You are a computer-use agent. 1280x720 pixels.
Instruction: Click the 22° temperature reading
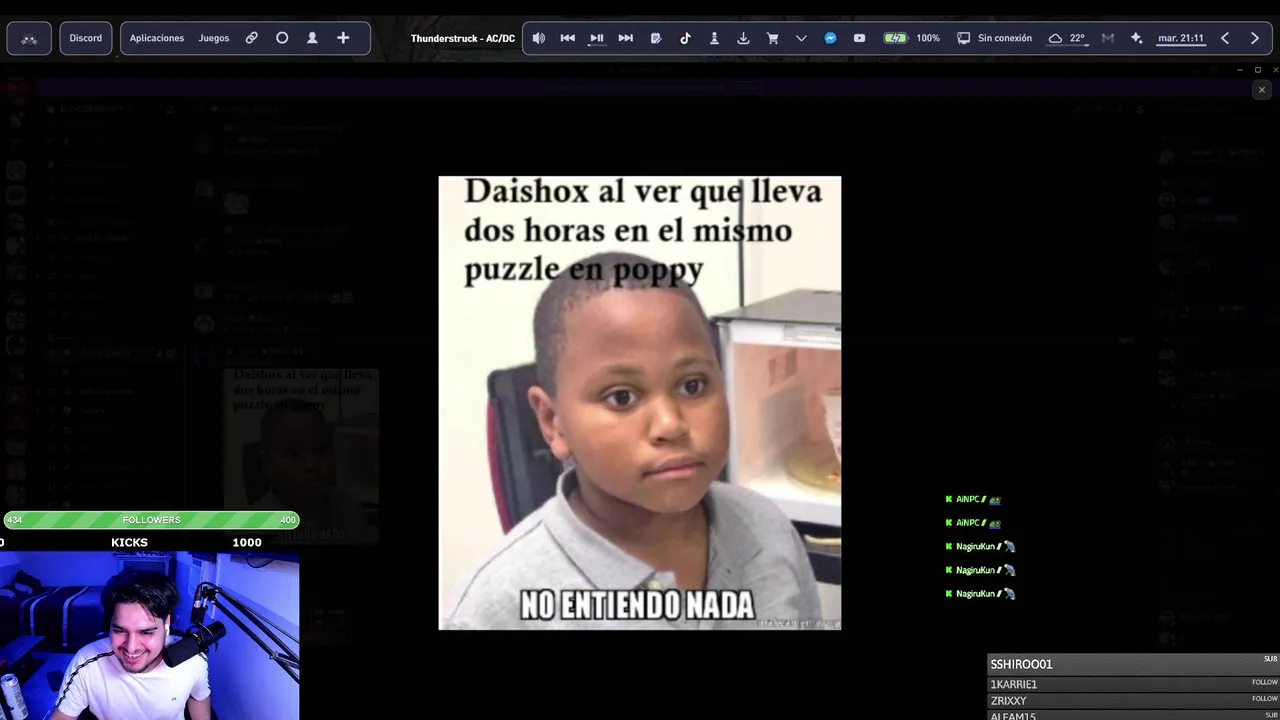1077,38
